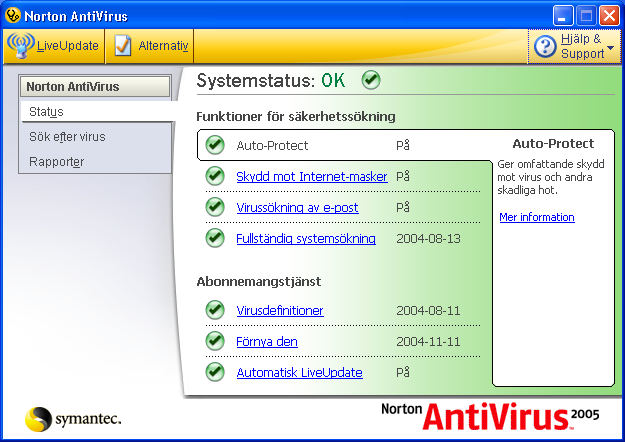625x442 pixels.
Task: Click the date 2004-08-13
Action: pyautogui.click(x=428, y=238)
